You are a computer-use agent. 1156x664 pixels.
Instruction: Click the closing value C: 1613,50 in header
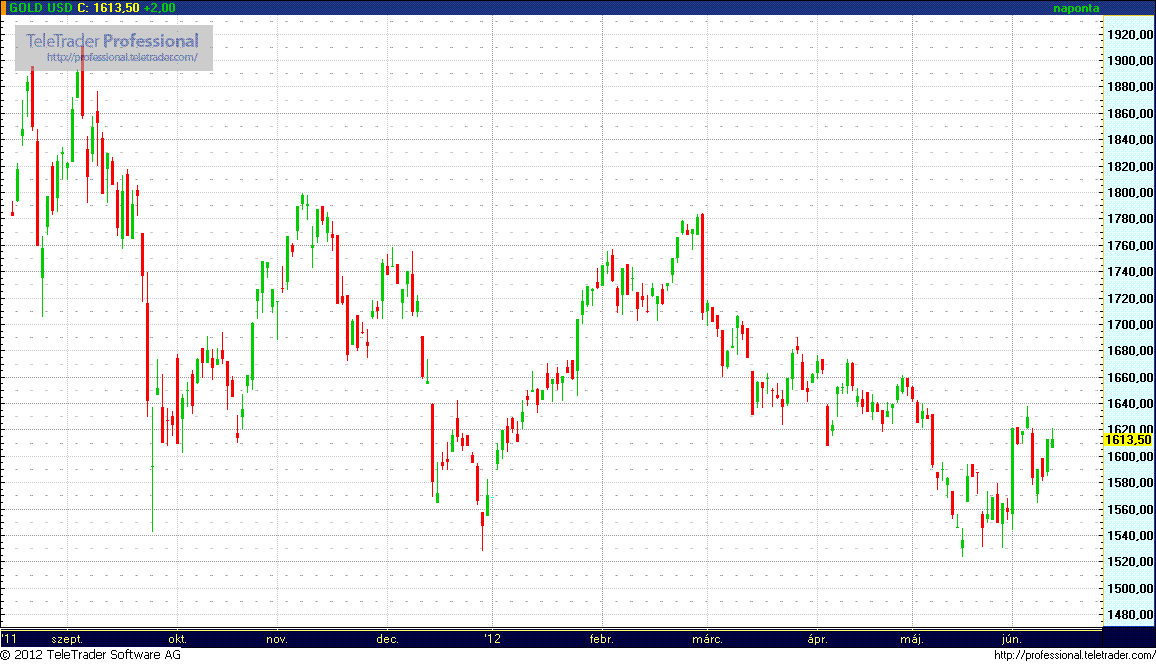coord(108,7)
